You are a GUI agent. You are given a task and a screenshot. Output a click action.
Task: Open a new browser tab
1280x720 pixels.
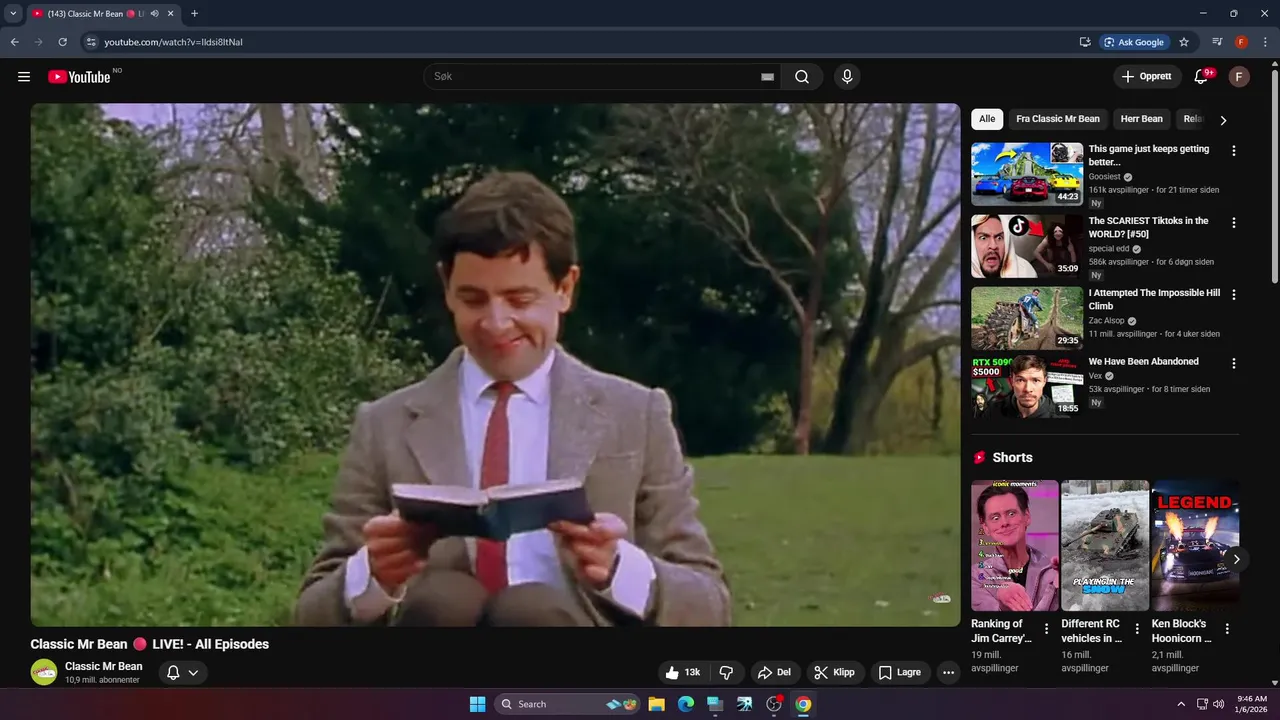click(194, 14)
